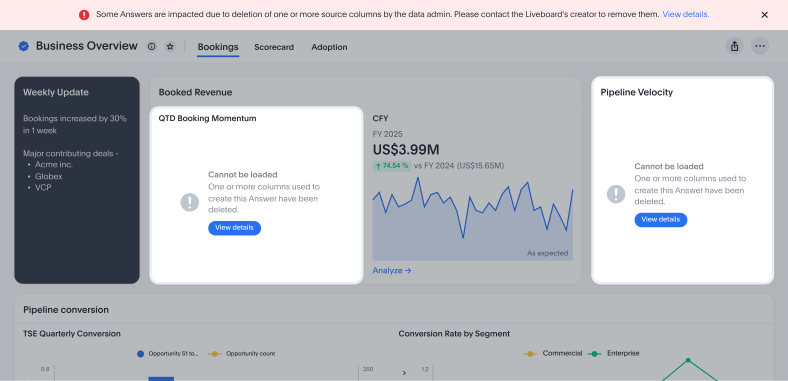Open the Analyze link under CFY chart
This screenshot has height=381, width=788.
click(x=392, y=270)
